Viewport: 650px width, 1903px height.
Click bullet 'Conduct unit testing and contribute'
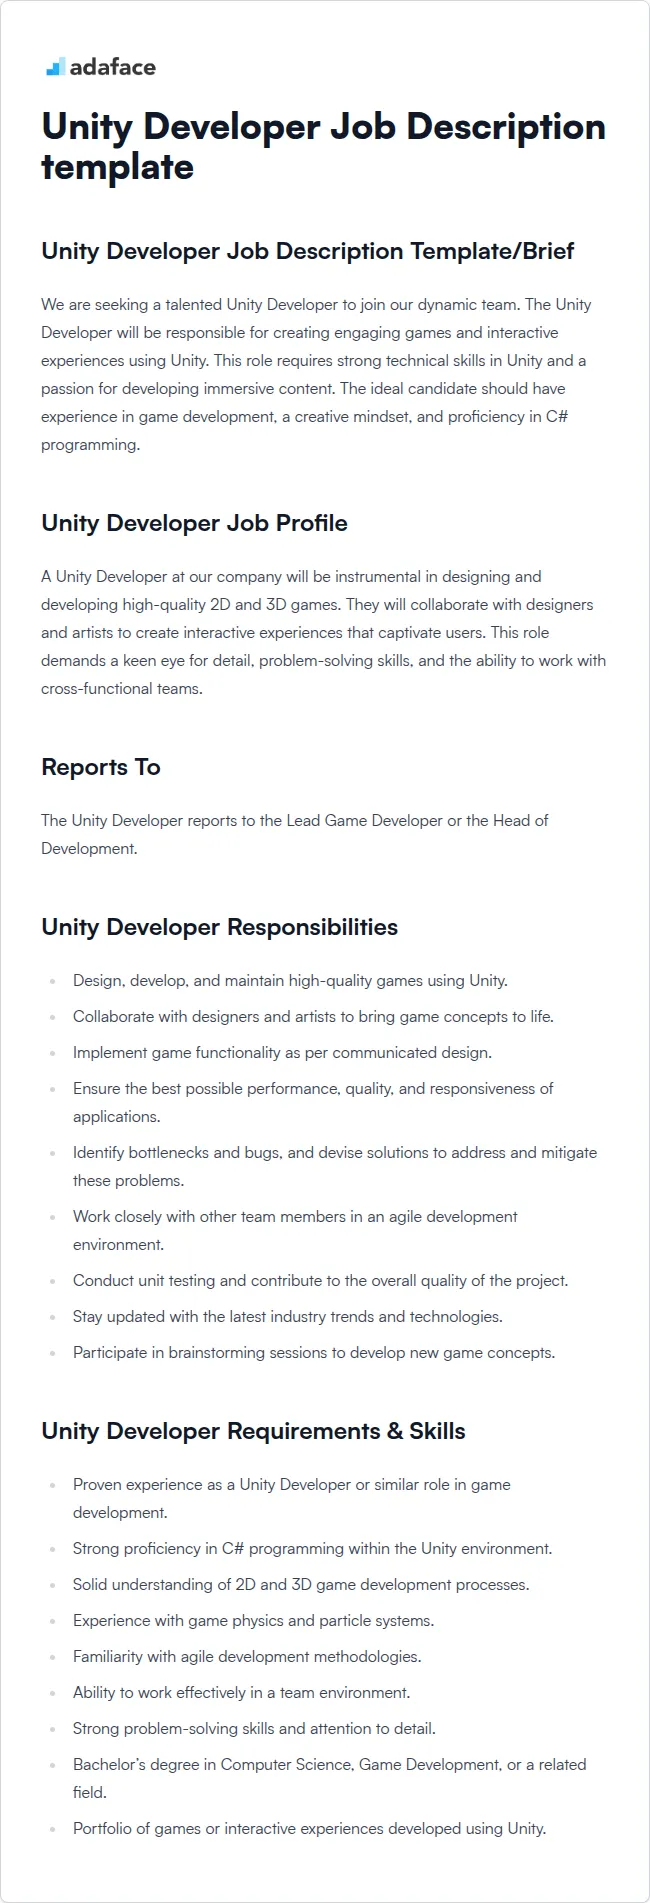(x=320, y=1281)
